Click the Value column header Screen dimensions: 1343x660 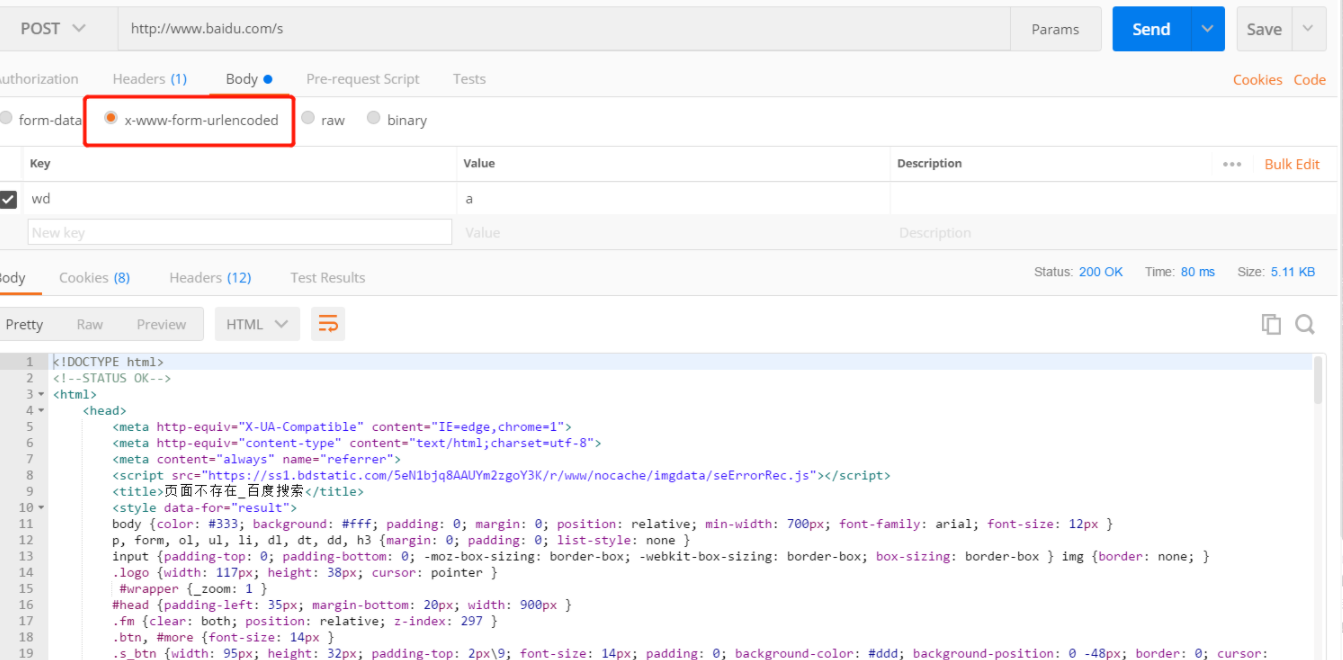tap(479, 164)
